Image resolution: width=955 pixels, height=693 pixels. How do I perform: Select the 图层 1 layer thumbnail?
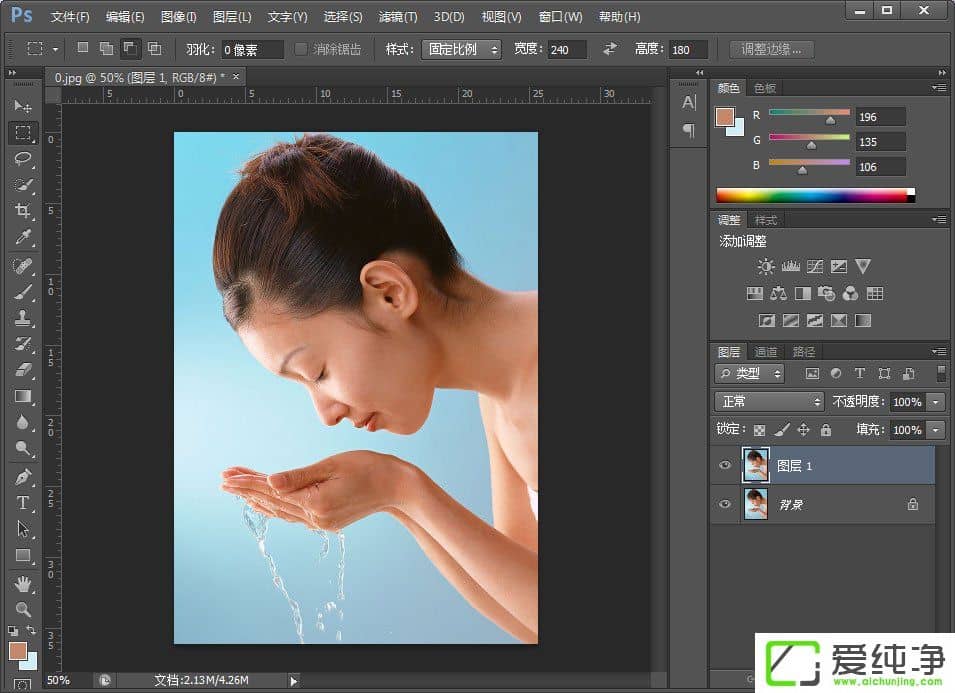coord(755,465)
